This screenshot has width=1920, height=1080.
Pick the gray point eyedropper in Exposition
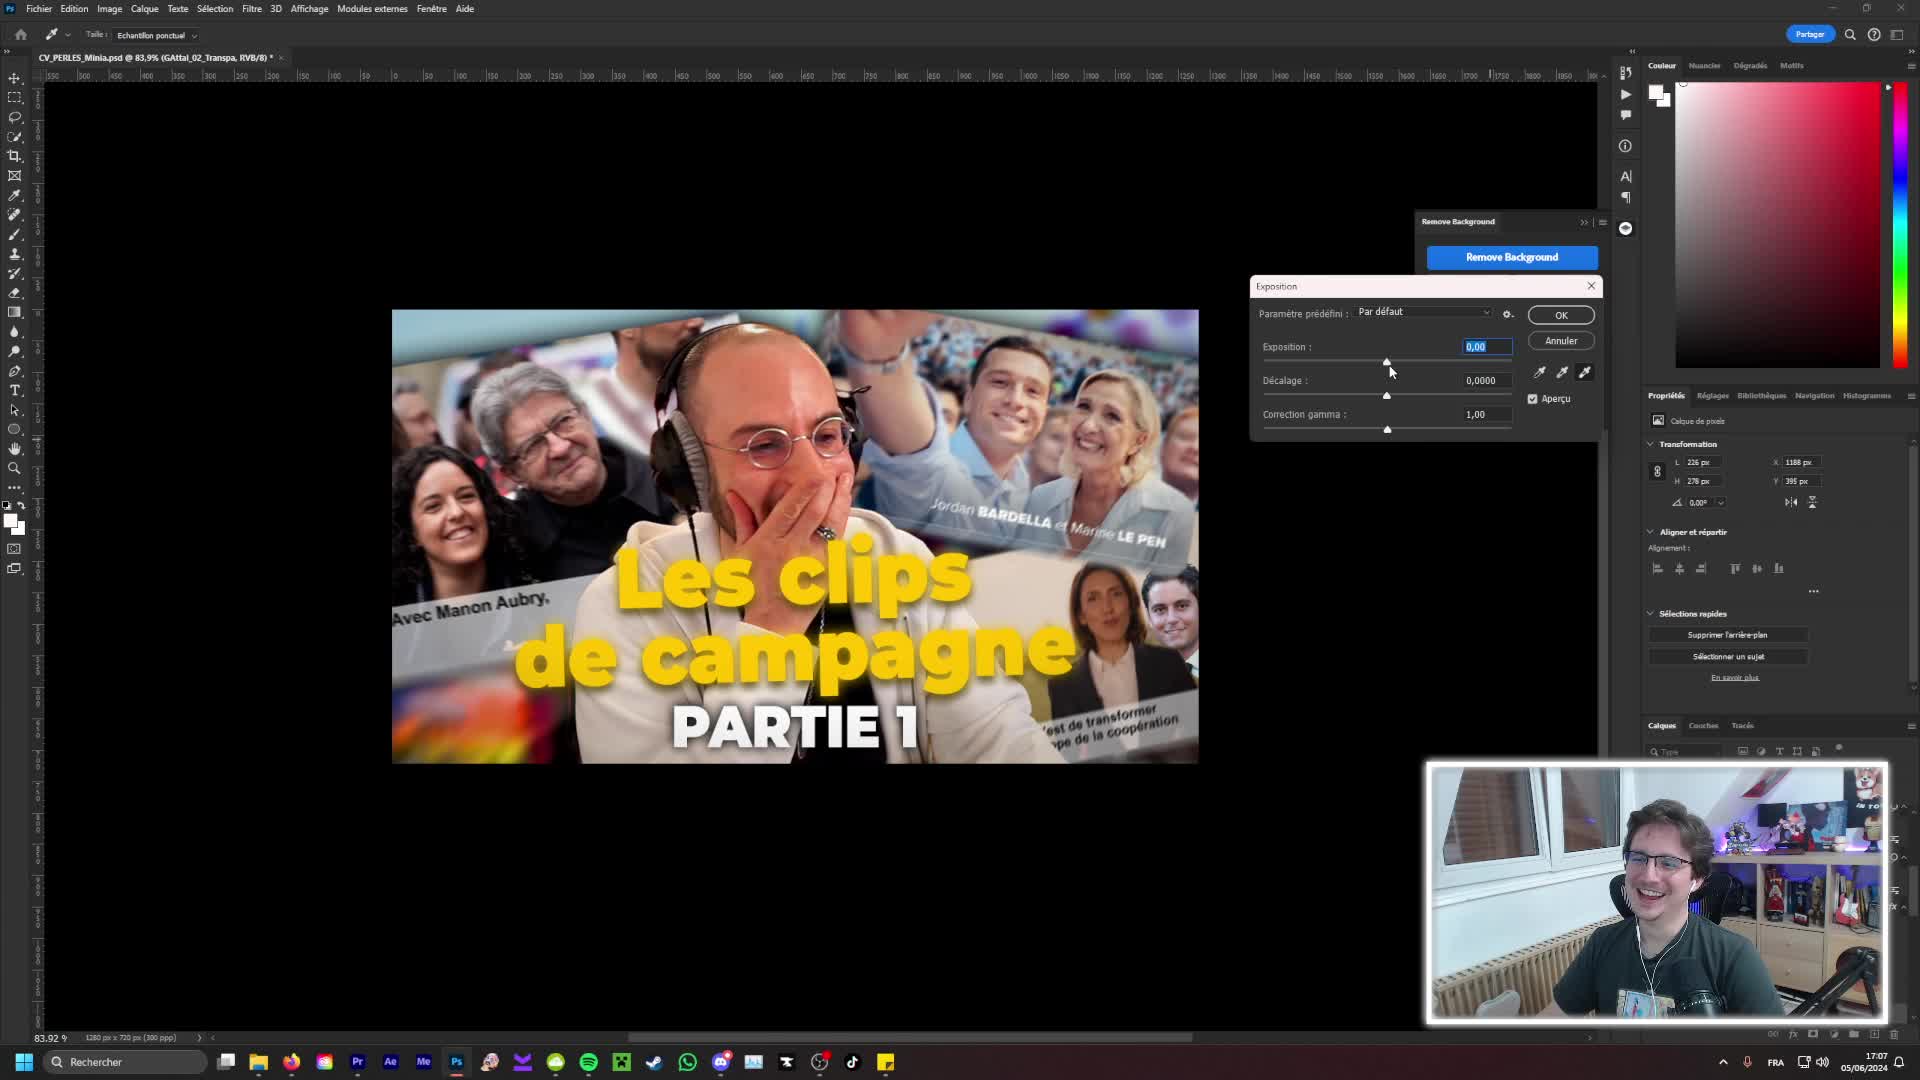tap(1562, 372)
